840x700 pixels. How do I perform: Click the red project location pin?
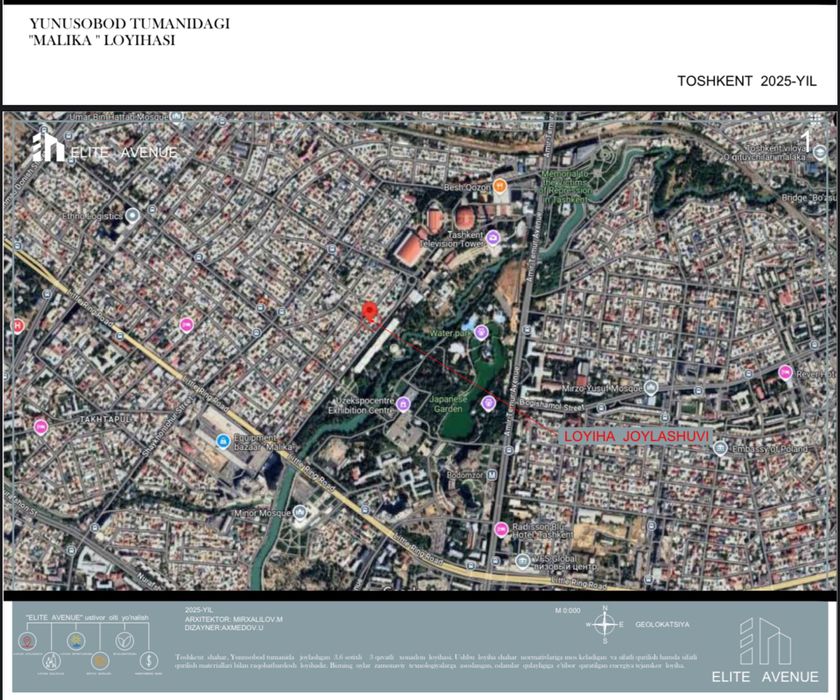(369, 312)
